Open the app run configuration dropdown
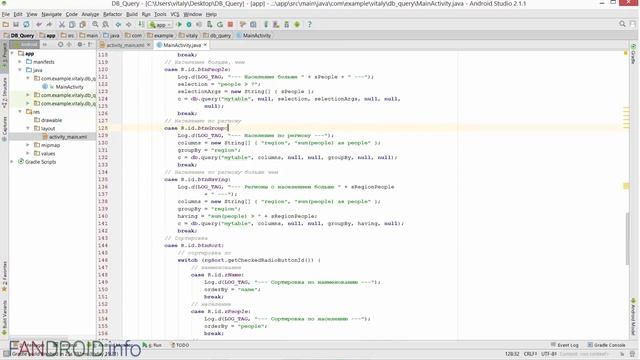The image size is (640, 360). [x=160, y=24]
